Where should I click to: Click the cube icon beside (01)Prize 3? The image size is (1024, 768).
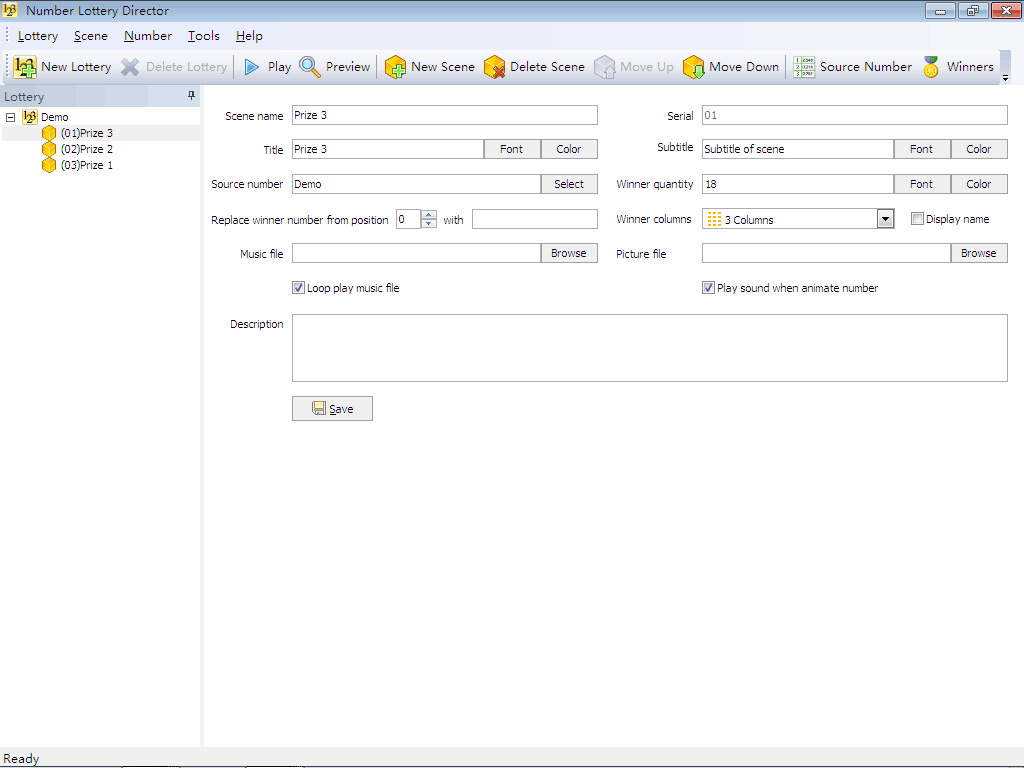(49, 133)
